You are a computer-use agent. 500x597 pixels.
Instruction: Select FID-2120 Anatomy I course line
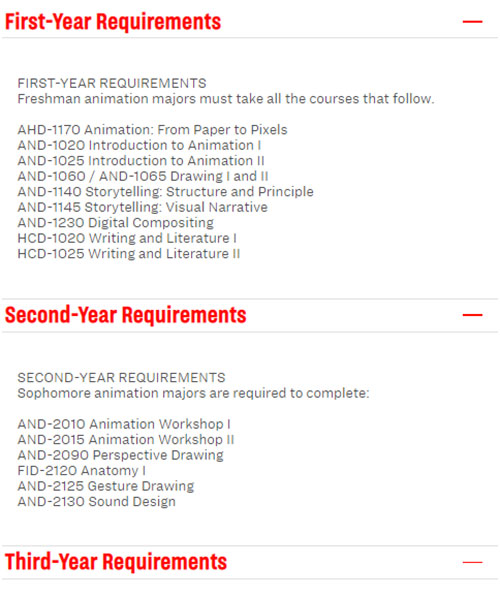tap(81, 471)
